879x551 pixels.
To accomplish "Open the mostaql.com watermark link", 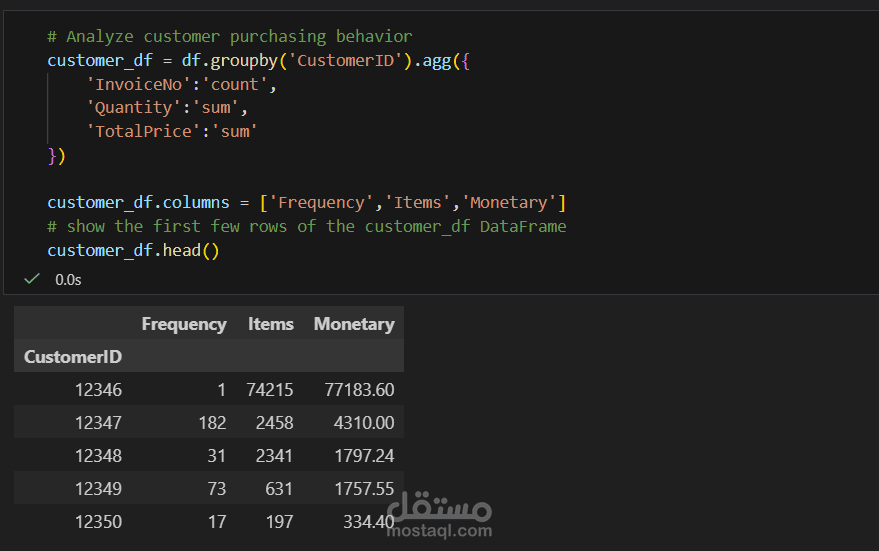I will pyautogui.click(x=439, y=531).
